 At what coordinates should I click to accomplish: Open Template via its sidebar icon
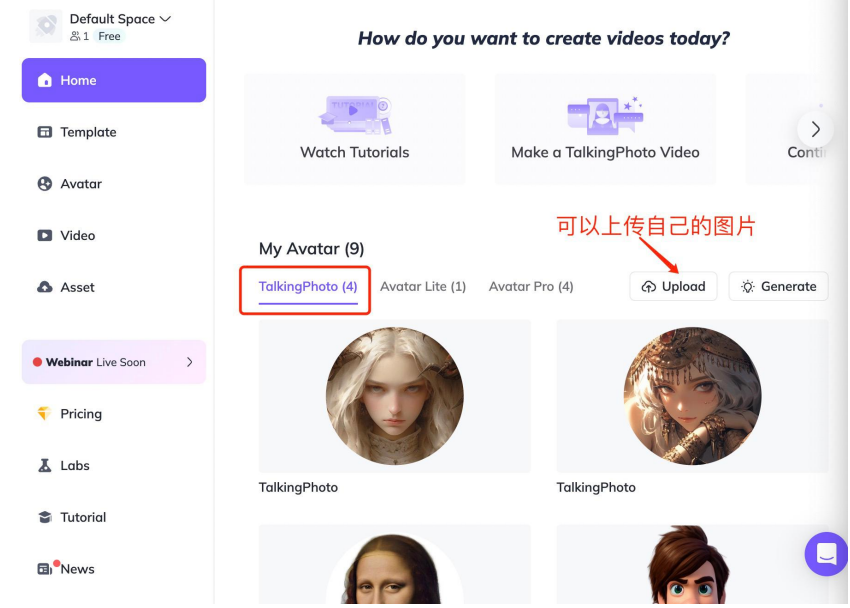click(x=45, y=132)
